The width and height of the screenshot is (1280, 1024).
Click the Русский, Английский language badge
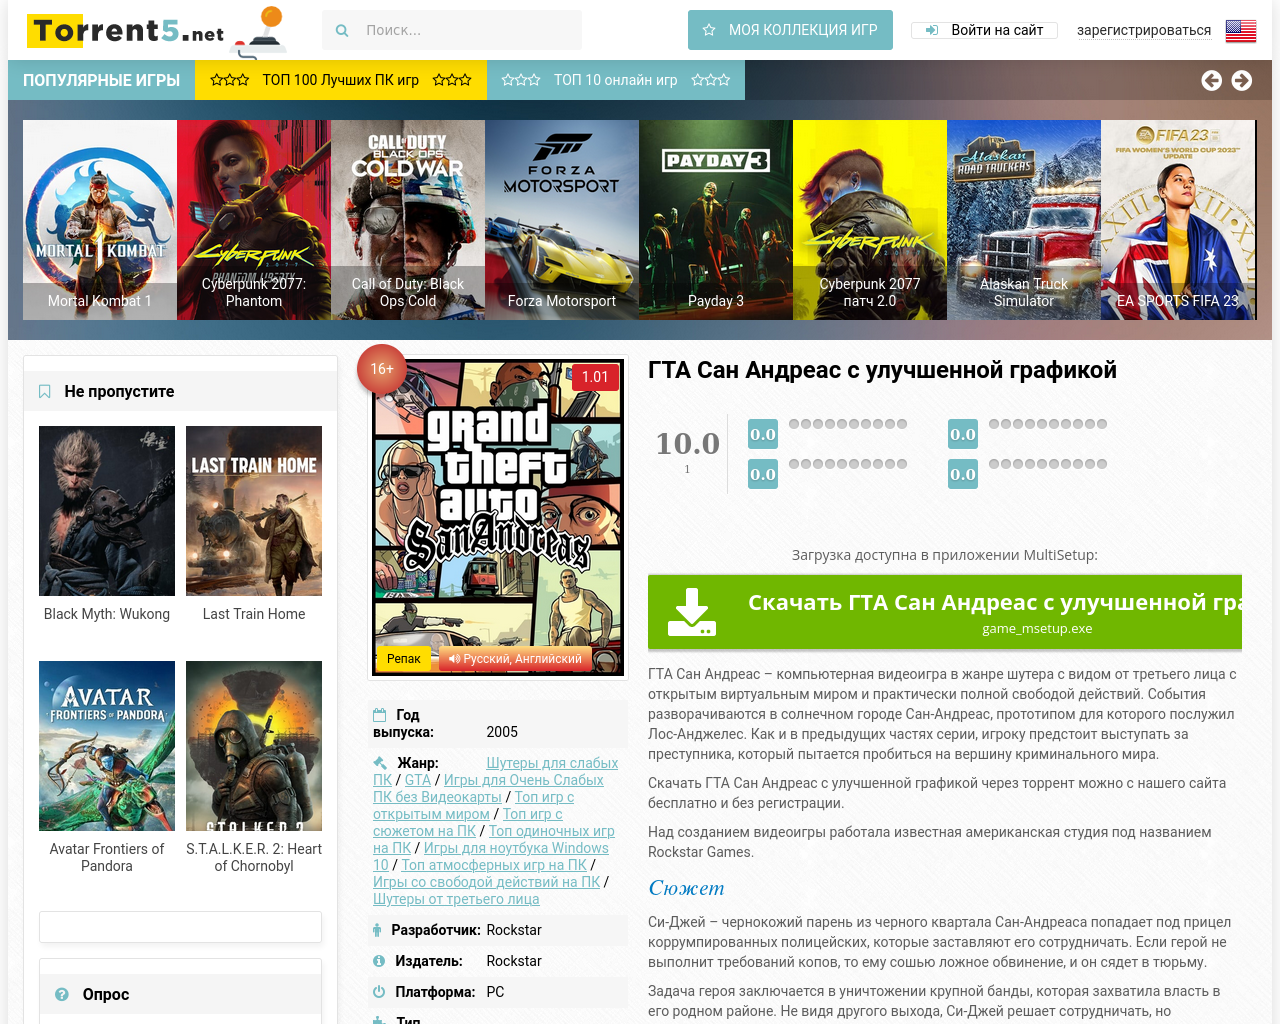point(515,659)
